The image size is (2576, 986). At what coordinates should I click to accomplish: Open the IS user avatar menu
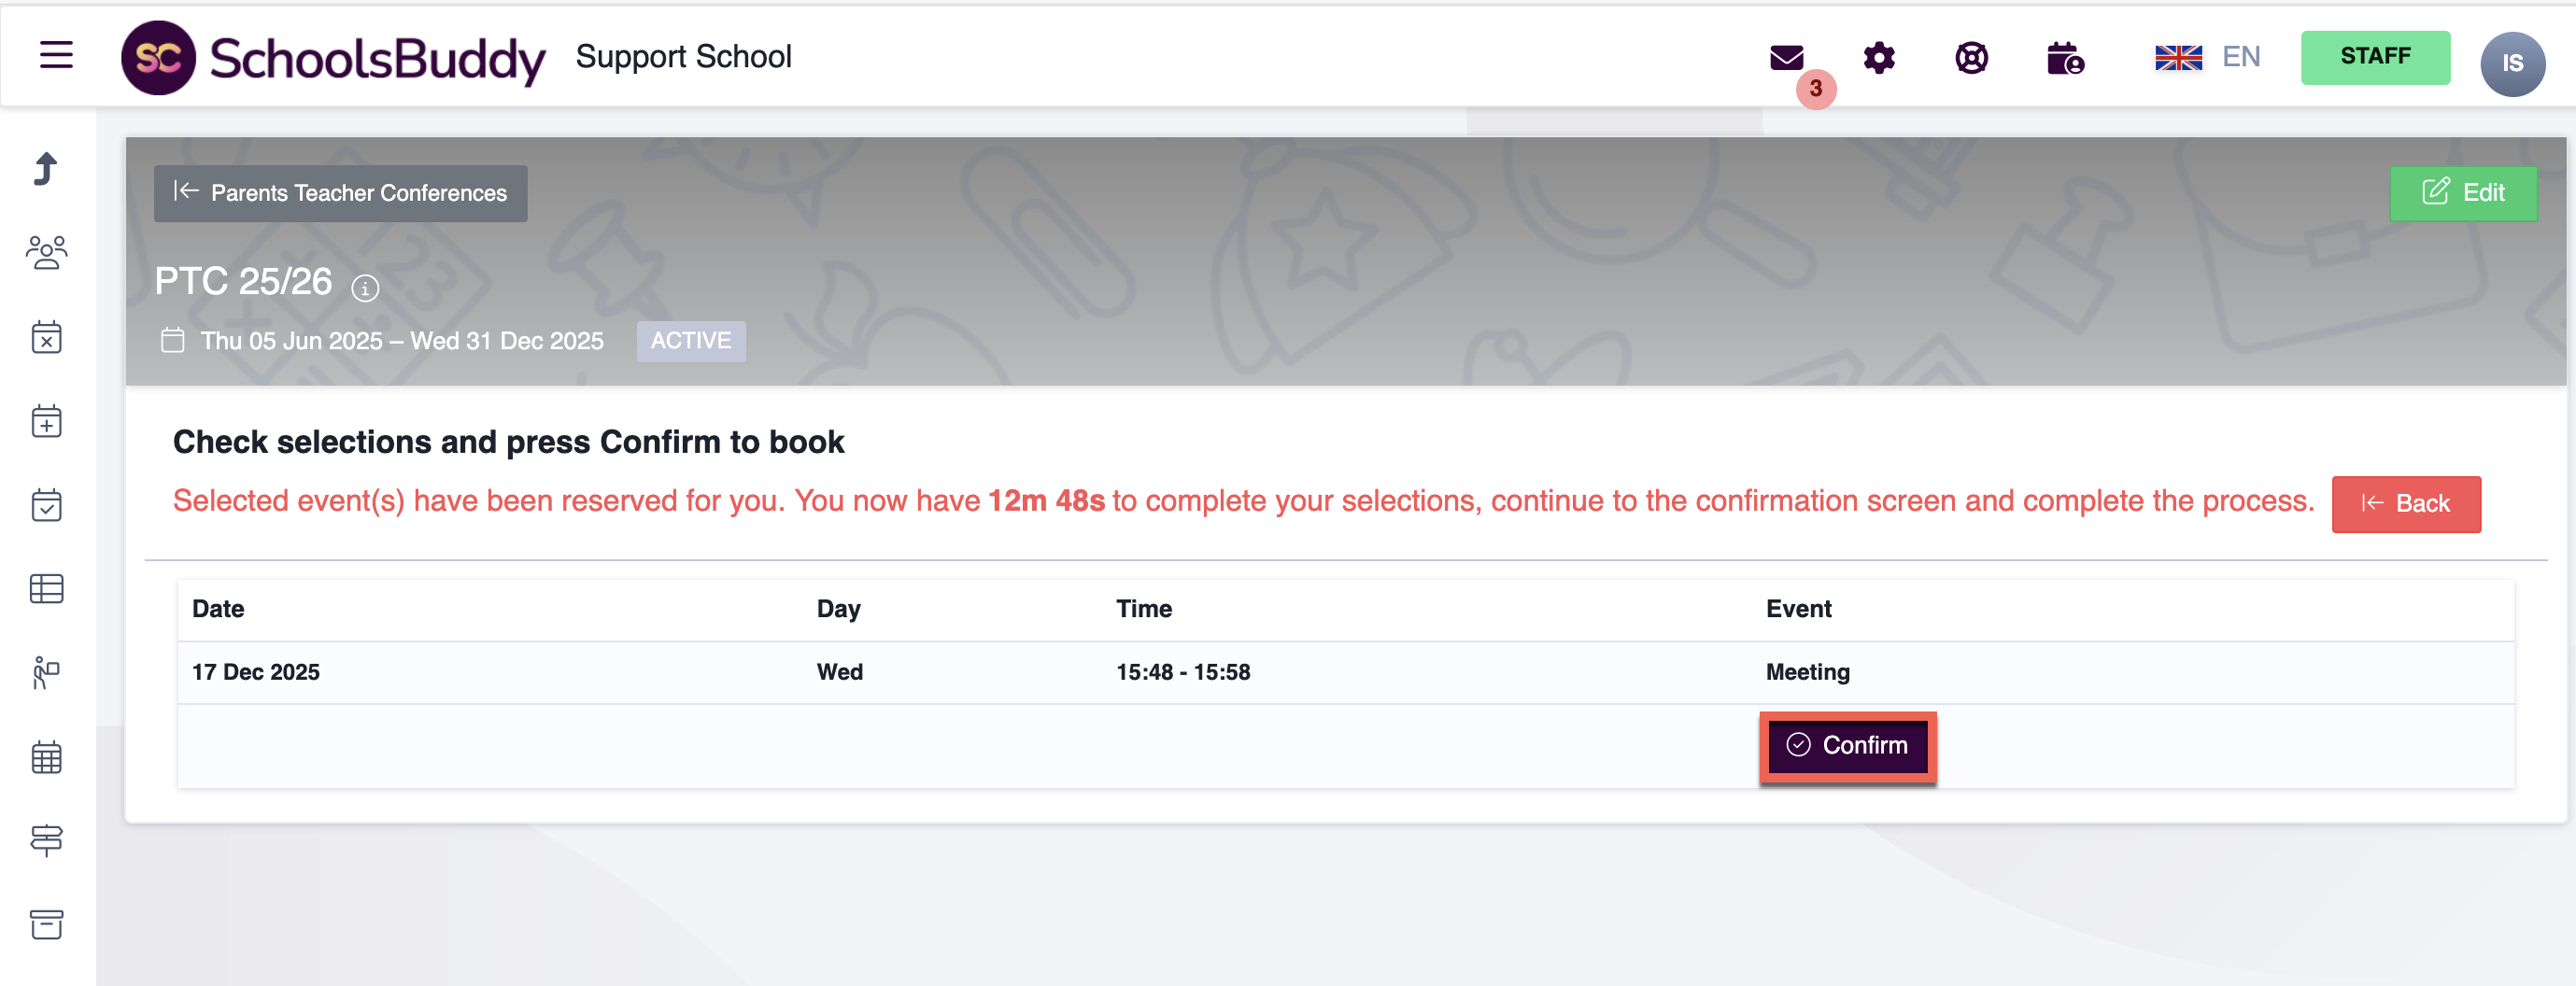coord(2512,63)
